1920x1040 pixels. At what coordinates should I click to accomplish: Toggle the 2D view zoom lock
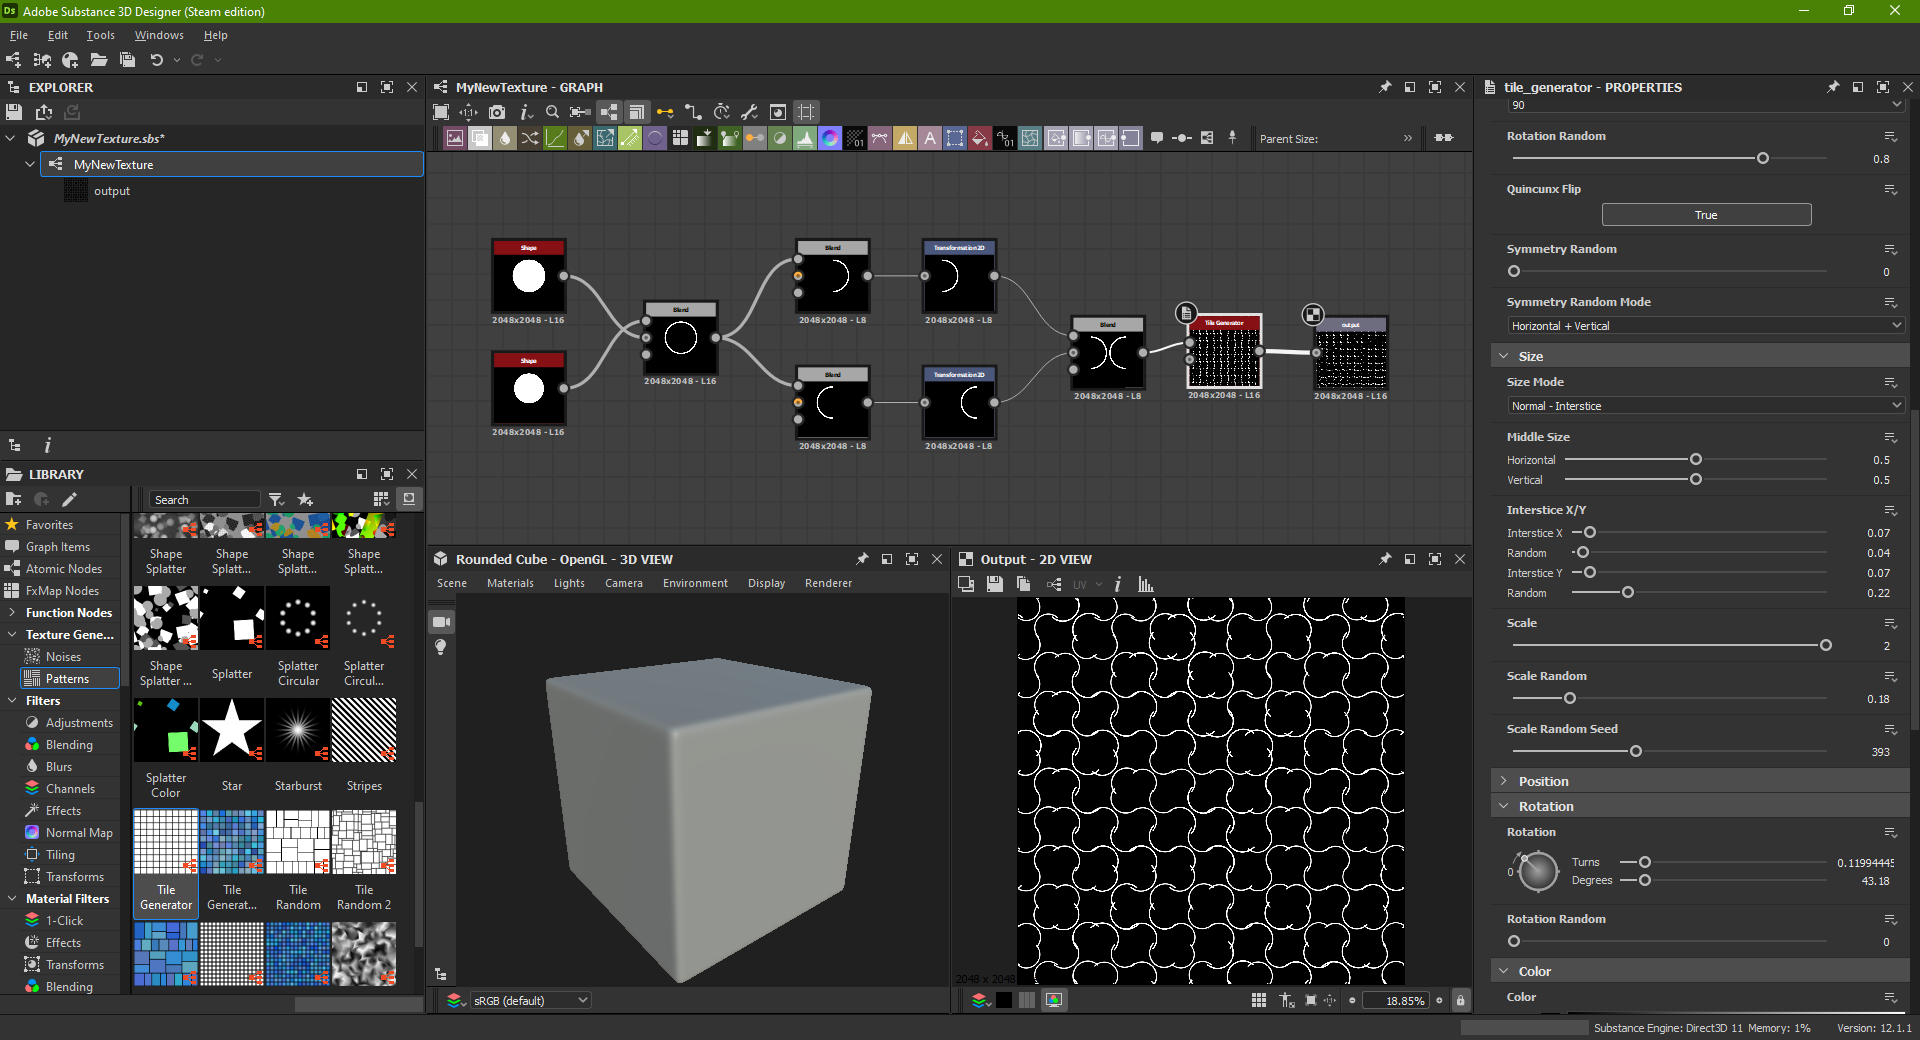tap(1460, 1000)
